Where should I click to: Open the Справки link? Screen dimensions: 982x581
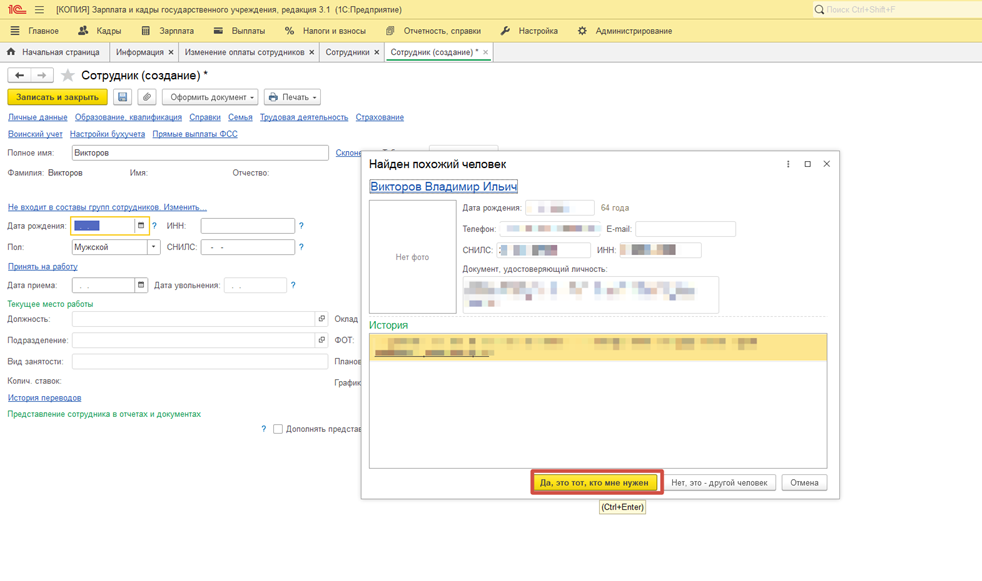[205, 117]
